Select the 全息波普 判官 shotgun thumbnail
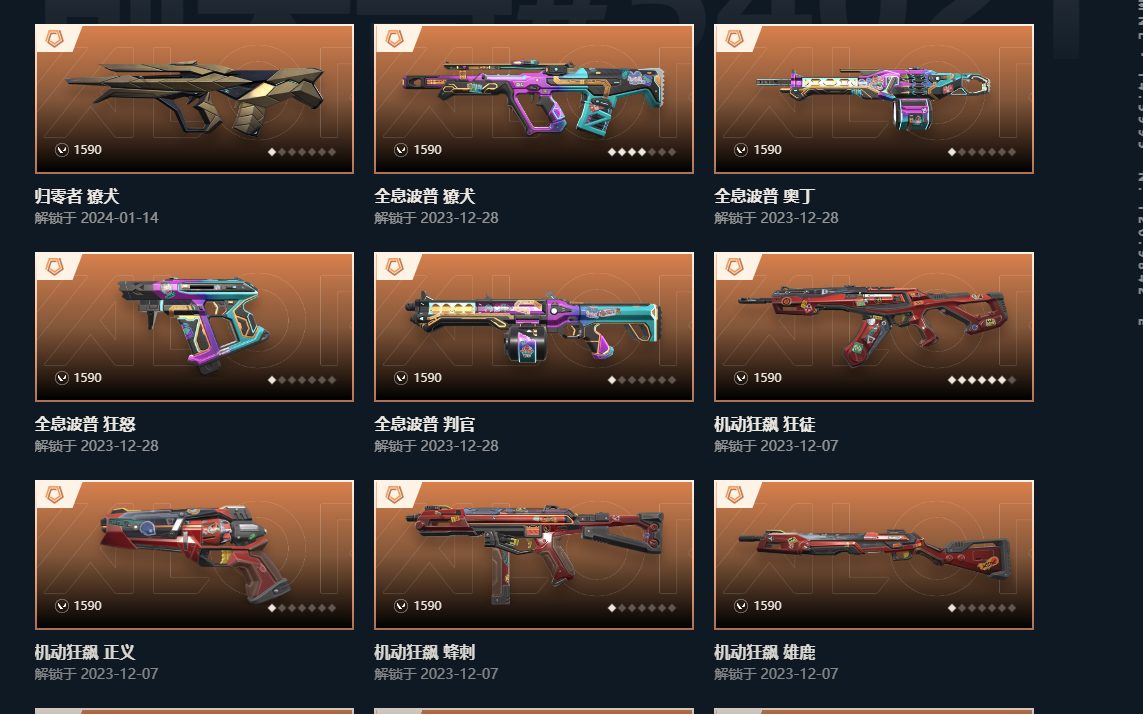The width and height of the screenshot is (1143, 714). click(x=534, y=327)
